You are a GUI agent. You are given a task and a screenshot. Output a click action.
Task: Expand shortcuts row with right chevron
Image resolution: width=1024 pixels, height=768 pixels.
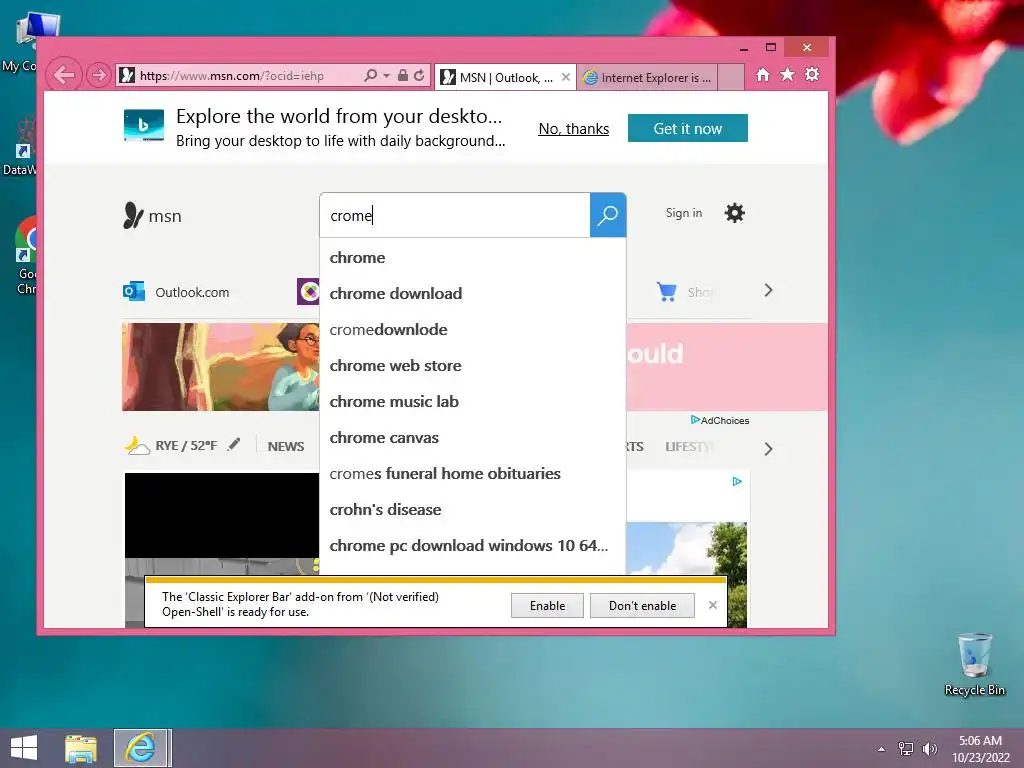click(x=768, y=291)
